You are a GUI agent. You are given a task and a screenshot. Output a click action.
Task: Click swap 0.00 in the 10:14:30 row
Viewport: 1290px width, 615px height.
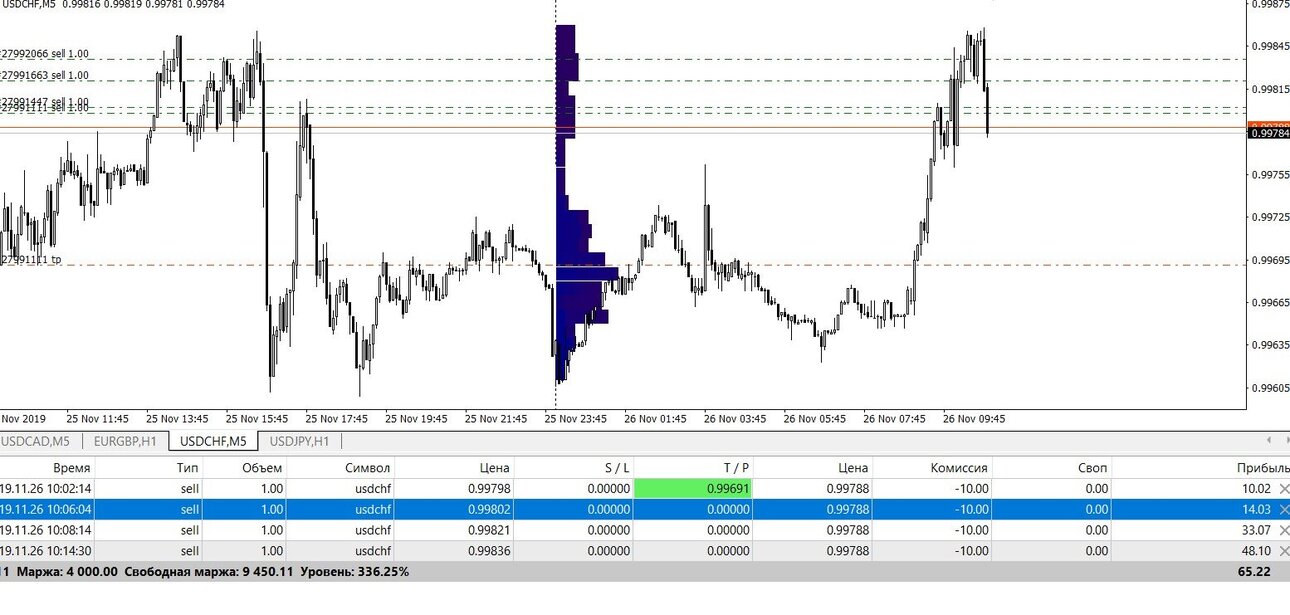click(1097, 551)
